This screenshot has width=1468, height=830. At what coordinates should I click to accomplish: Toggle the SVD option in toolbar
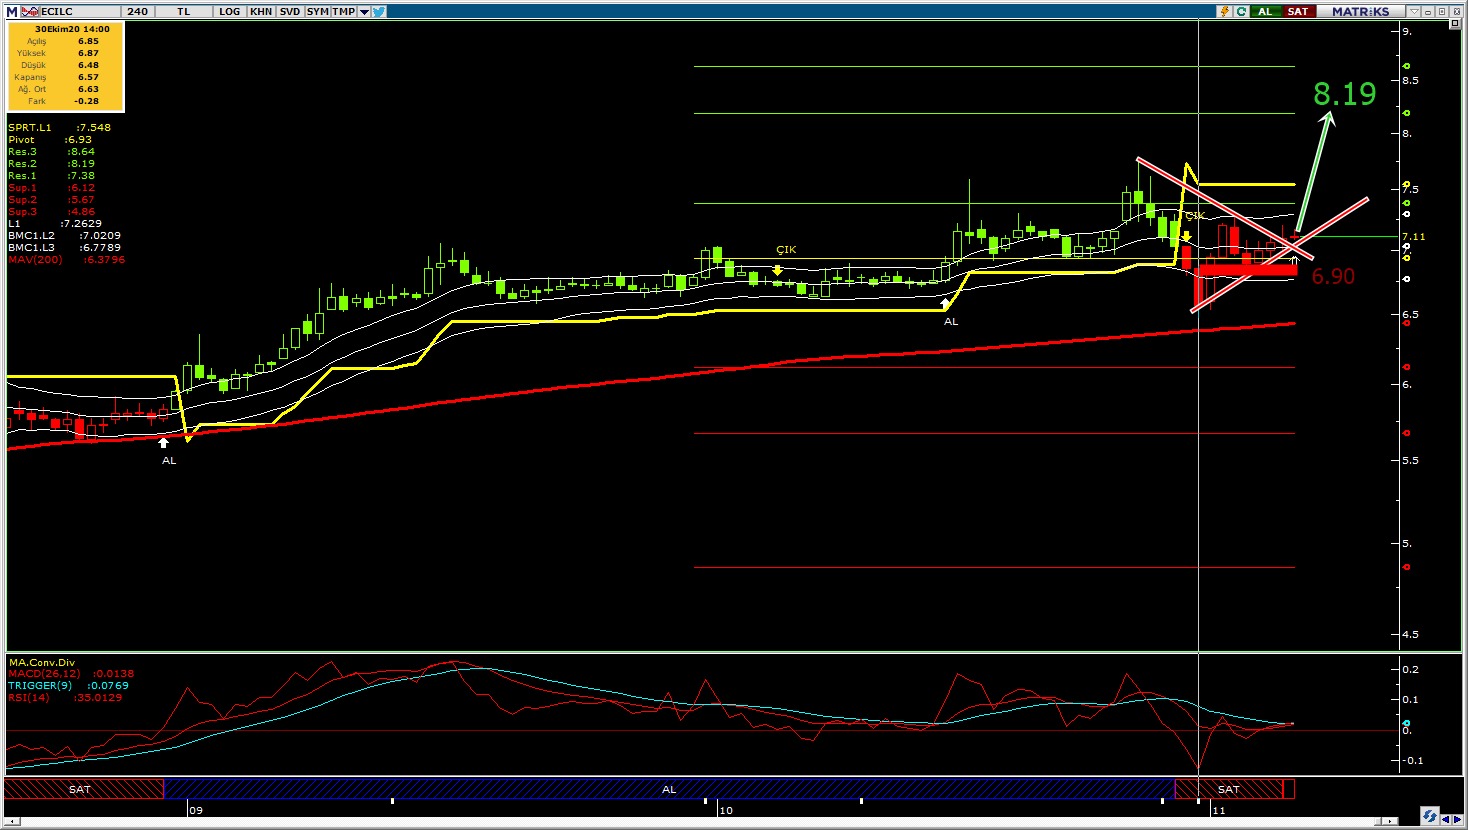coord(289,11)
